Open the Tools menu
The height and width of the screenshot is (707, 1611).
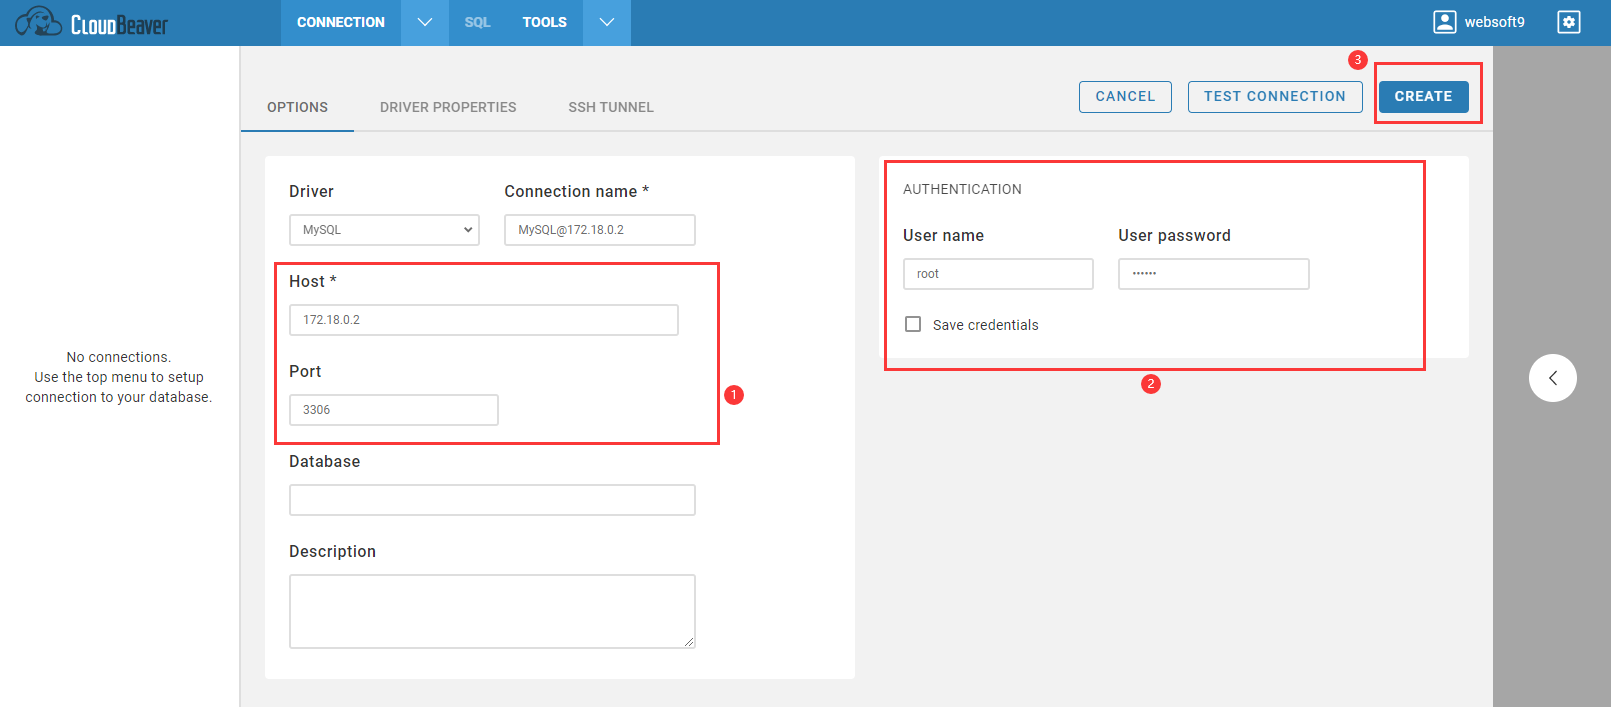pos(544,22)
